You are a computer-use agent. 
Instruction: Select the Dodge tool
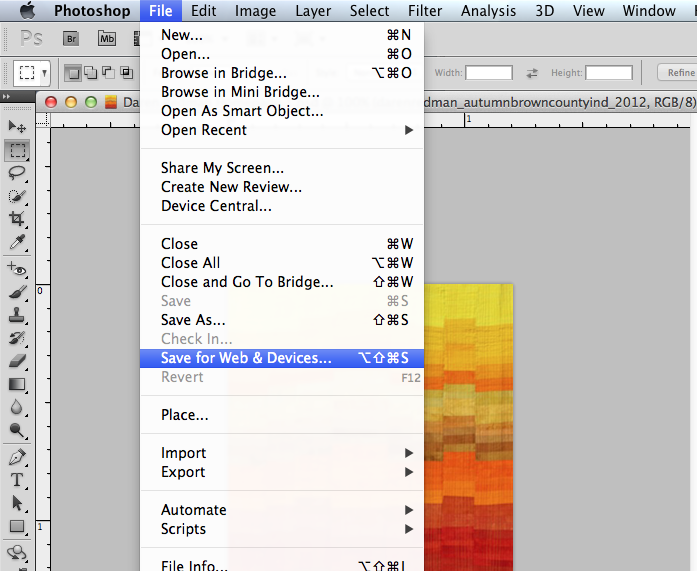pos(17,430)
